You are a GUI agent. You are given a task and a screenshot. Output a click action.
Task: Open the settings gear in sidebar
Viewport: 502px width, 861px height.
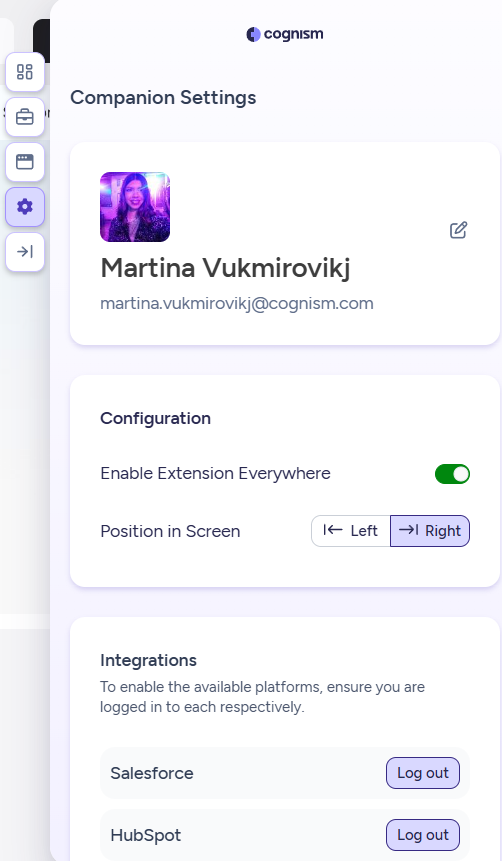coord(25,206)
